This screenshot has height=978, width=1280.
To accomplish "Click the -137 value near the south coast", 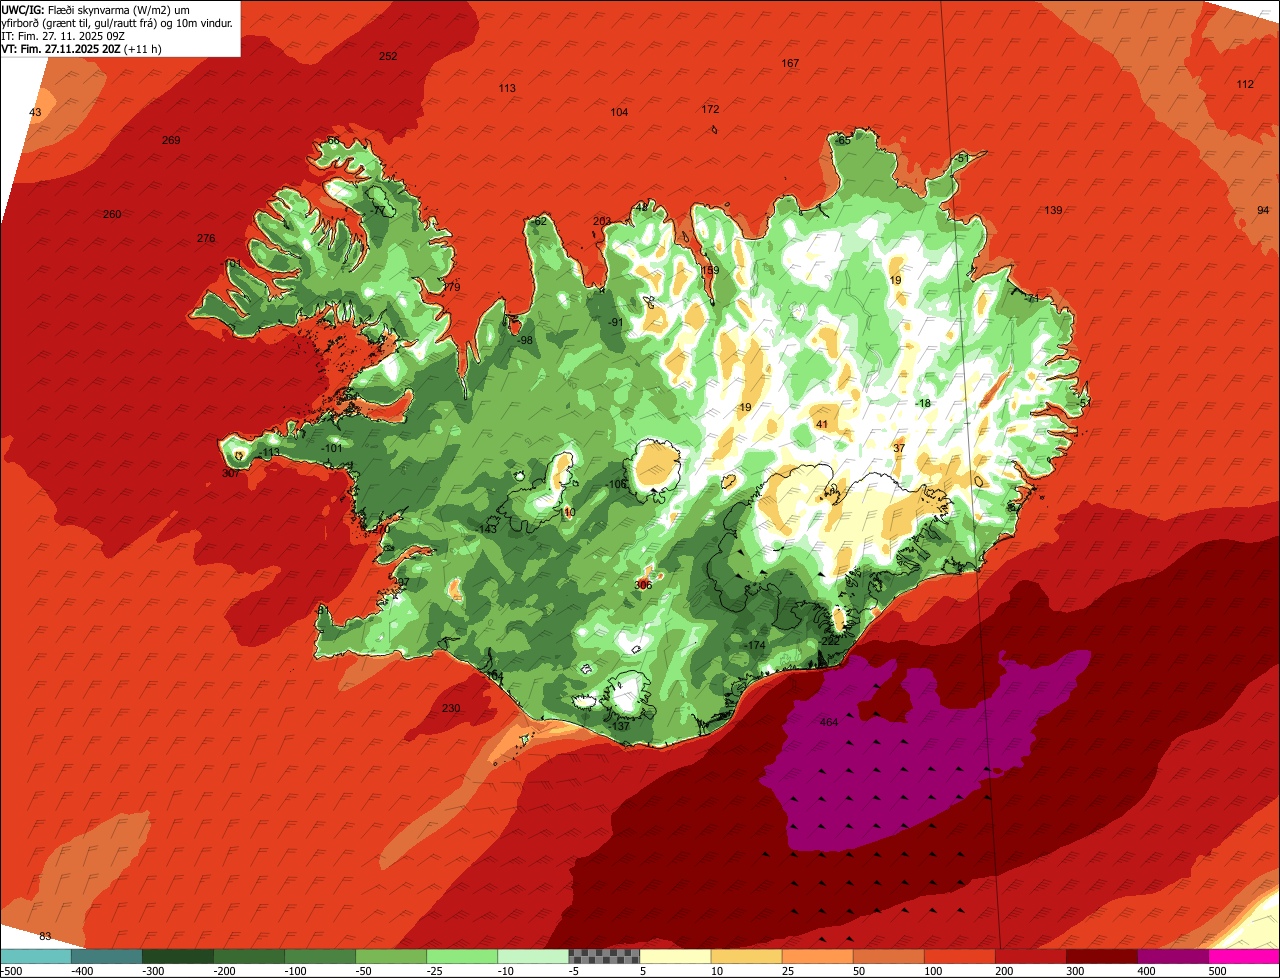I will pyautogui.click(x=619, y=726).
